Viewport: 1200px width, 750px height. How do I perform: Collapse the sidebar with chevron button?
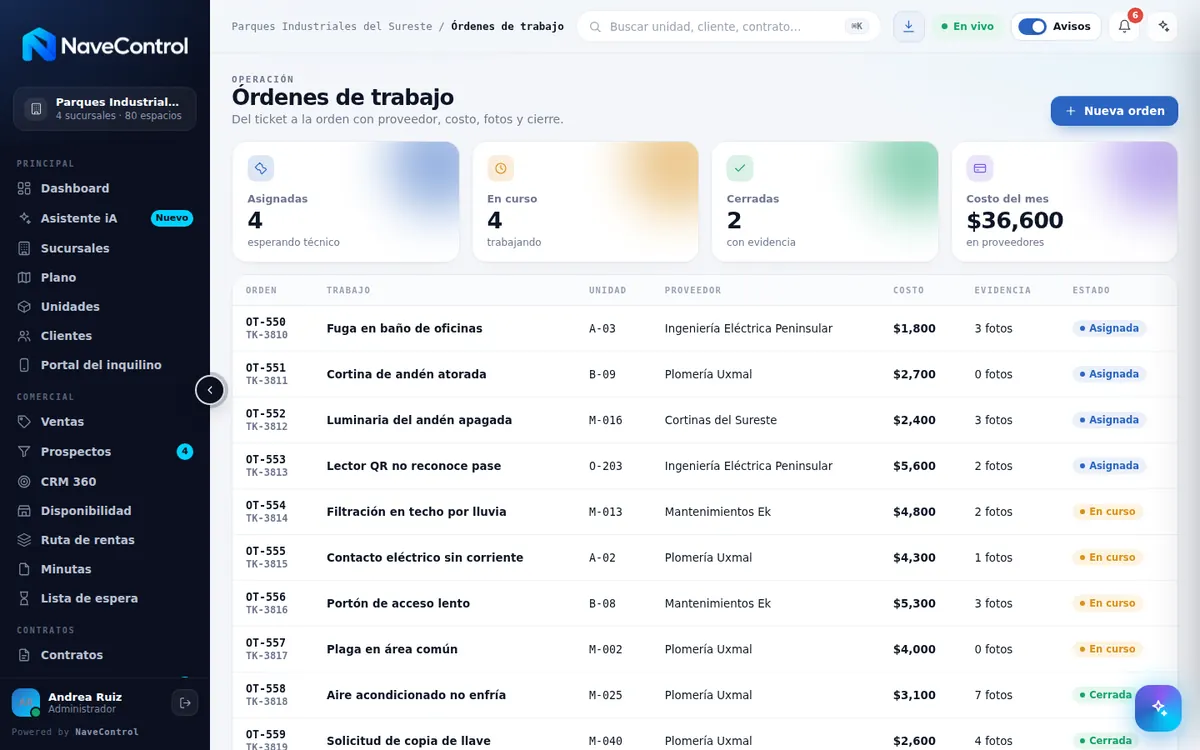coord(210,390)
